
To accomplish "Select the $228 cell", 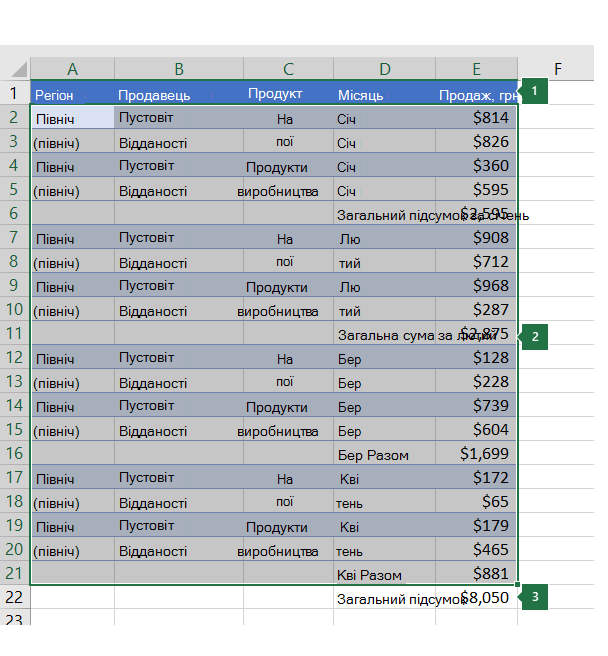I will point(476,381).
